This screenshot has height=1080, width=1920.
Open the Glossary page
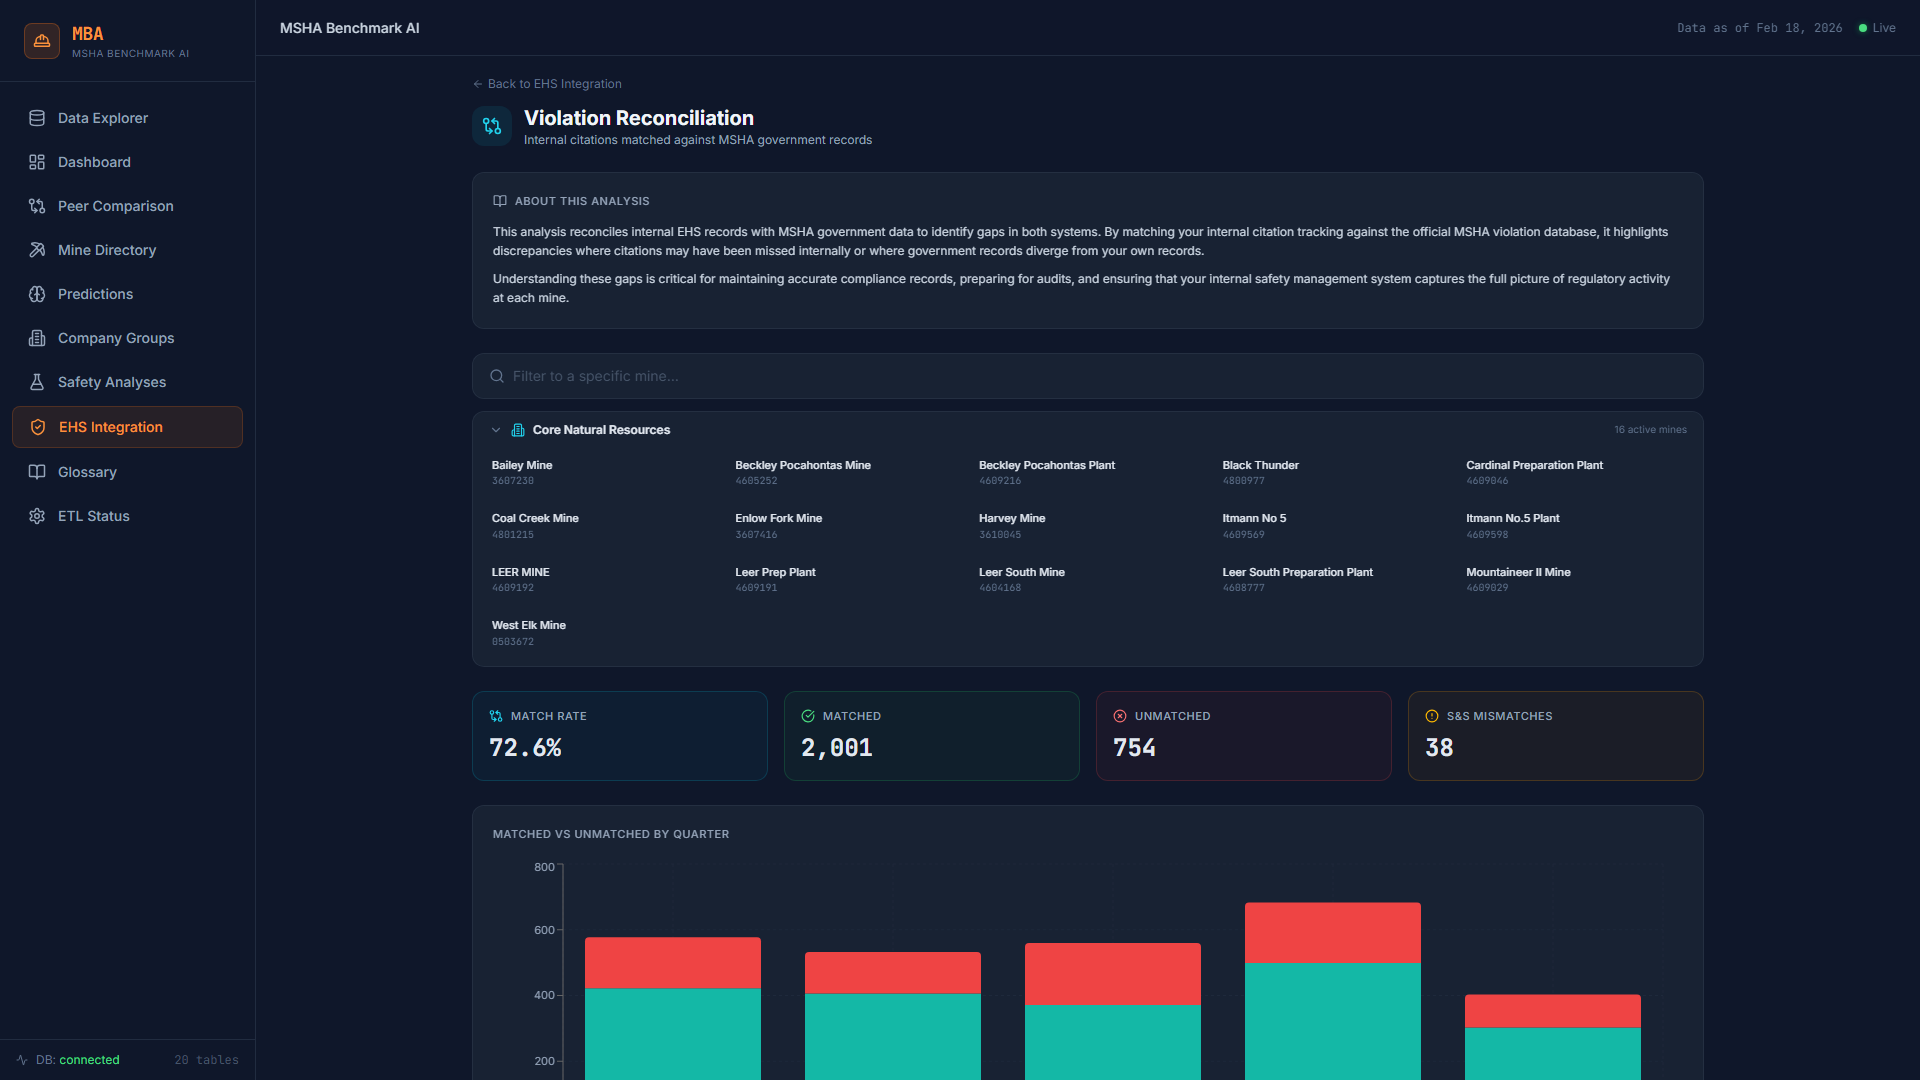[87, 472]
